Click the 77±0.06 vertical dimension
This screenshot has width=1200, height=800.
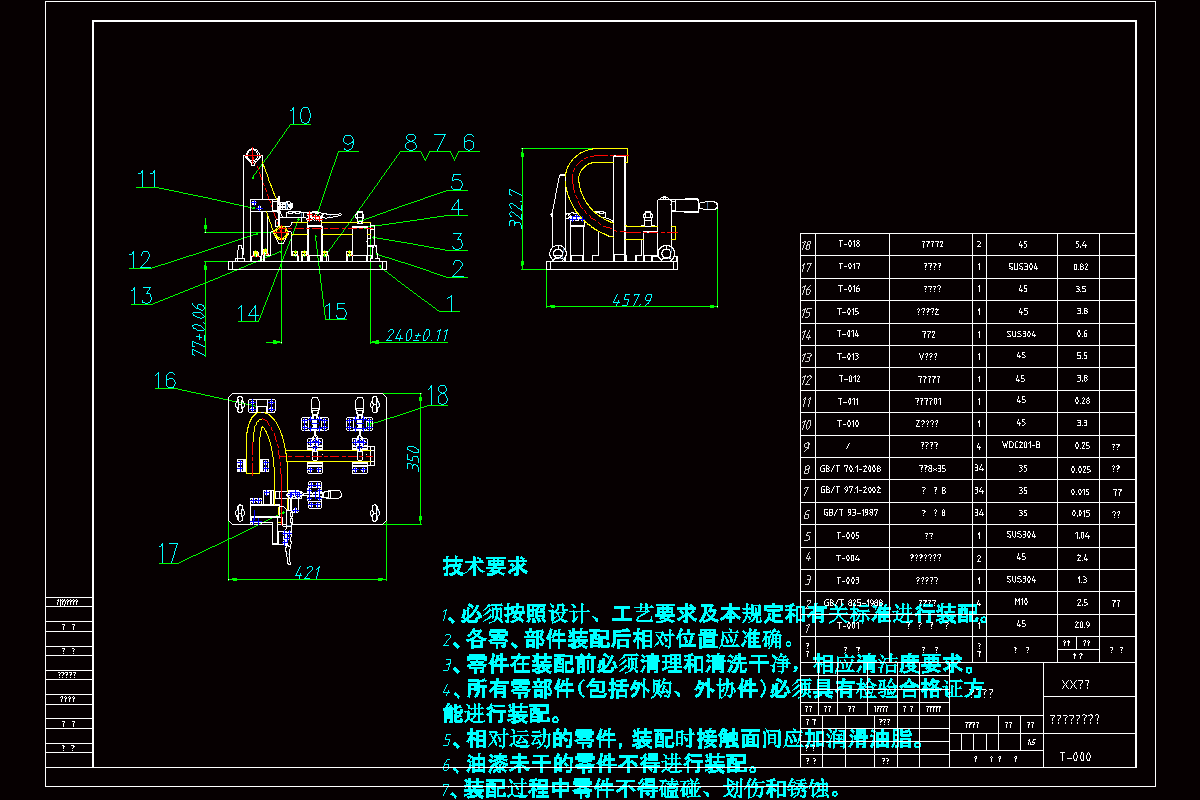tap(199, 331)
